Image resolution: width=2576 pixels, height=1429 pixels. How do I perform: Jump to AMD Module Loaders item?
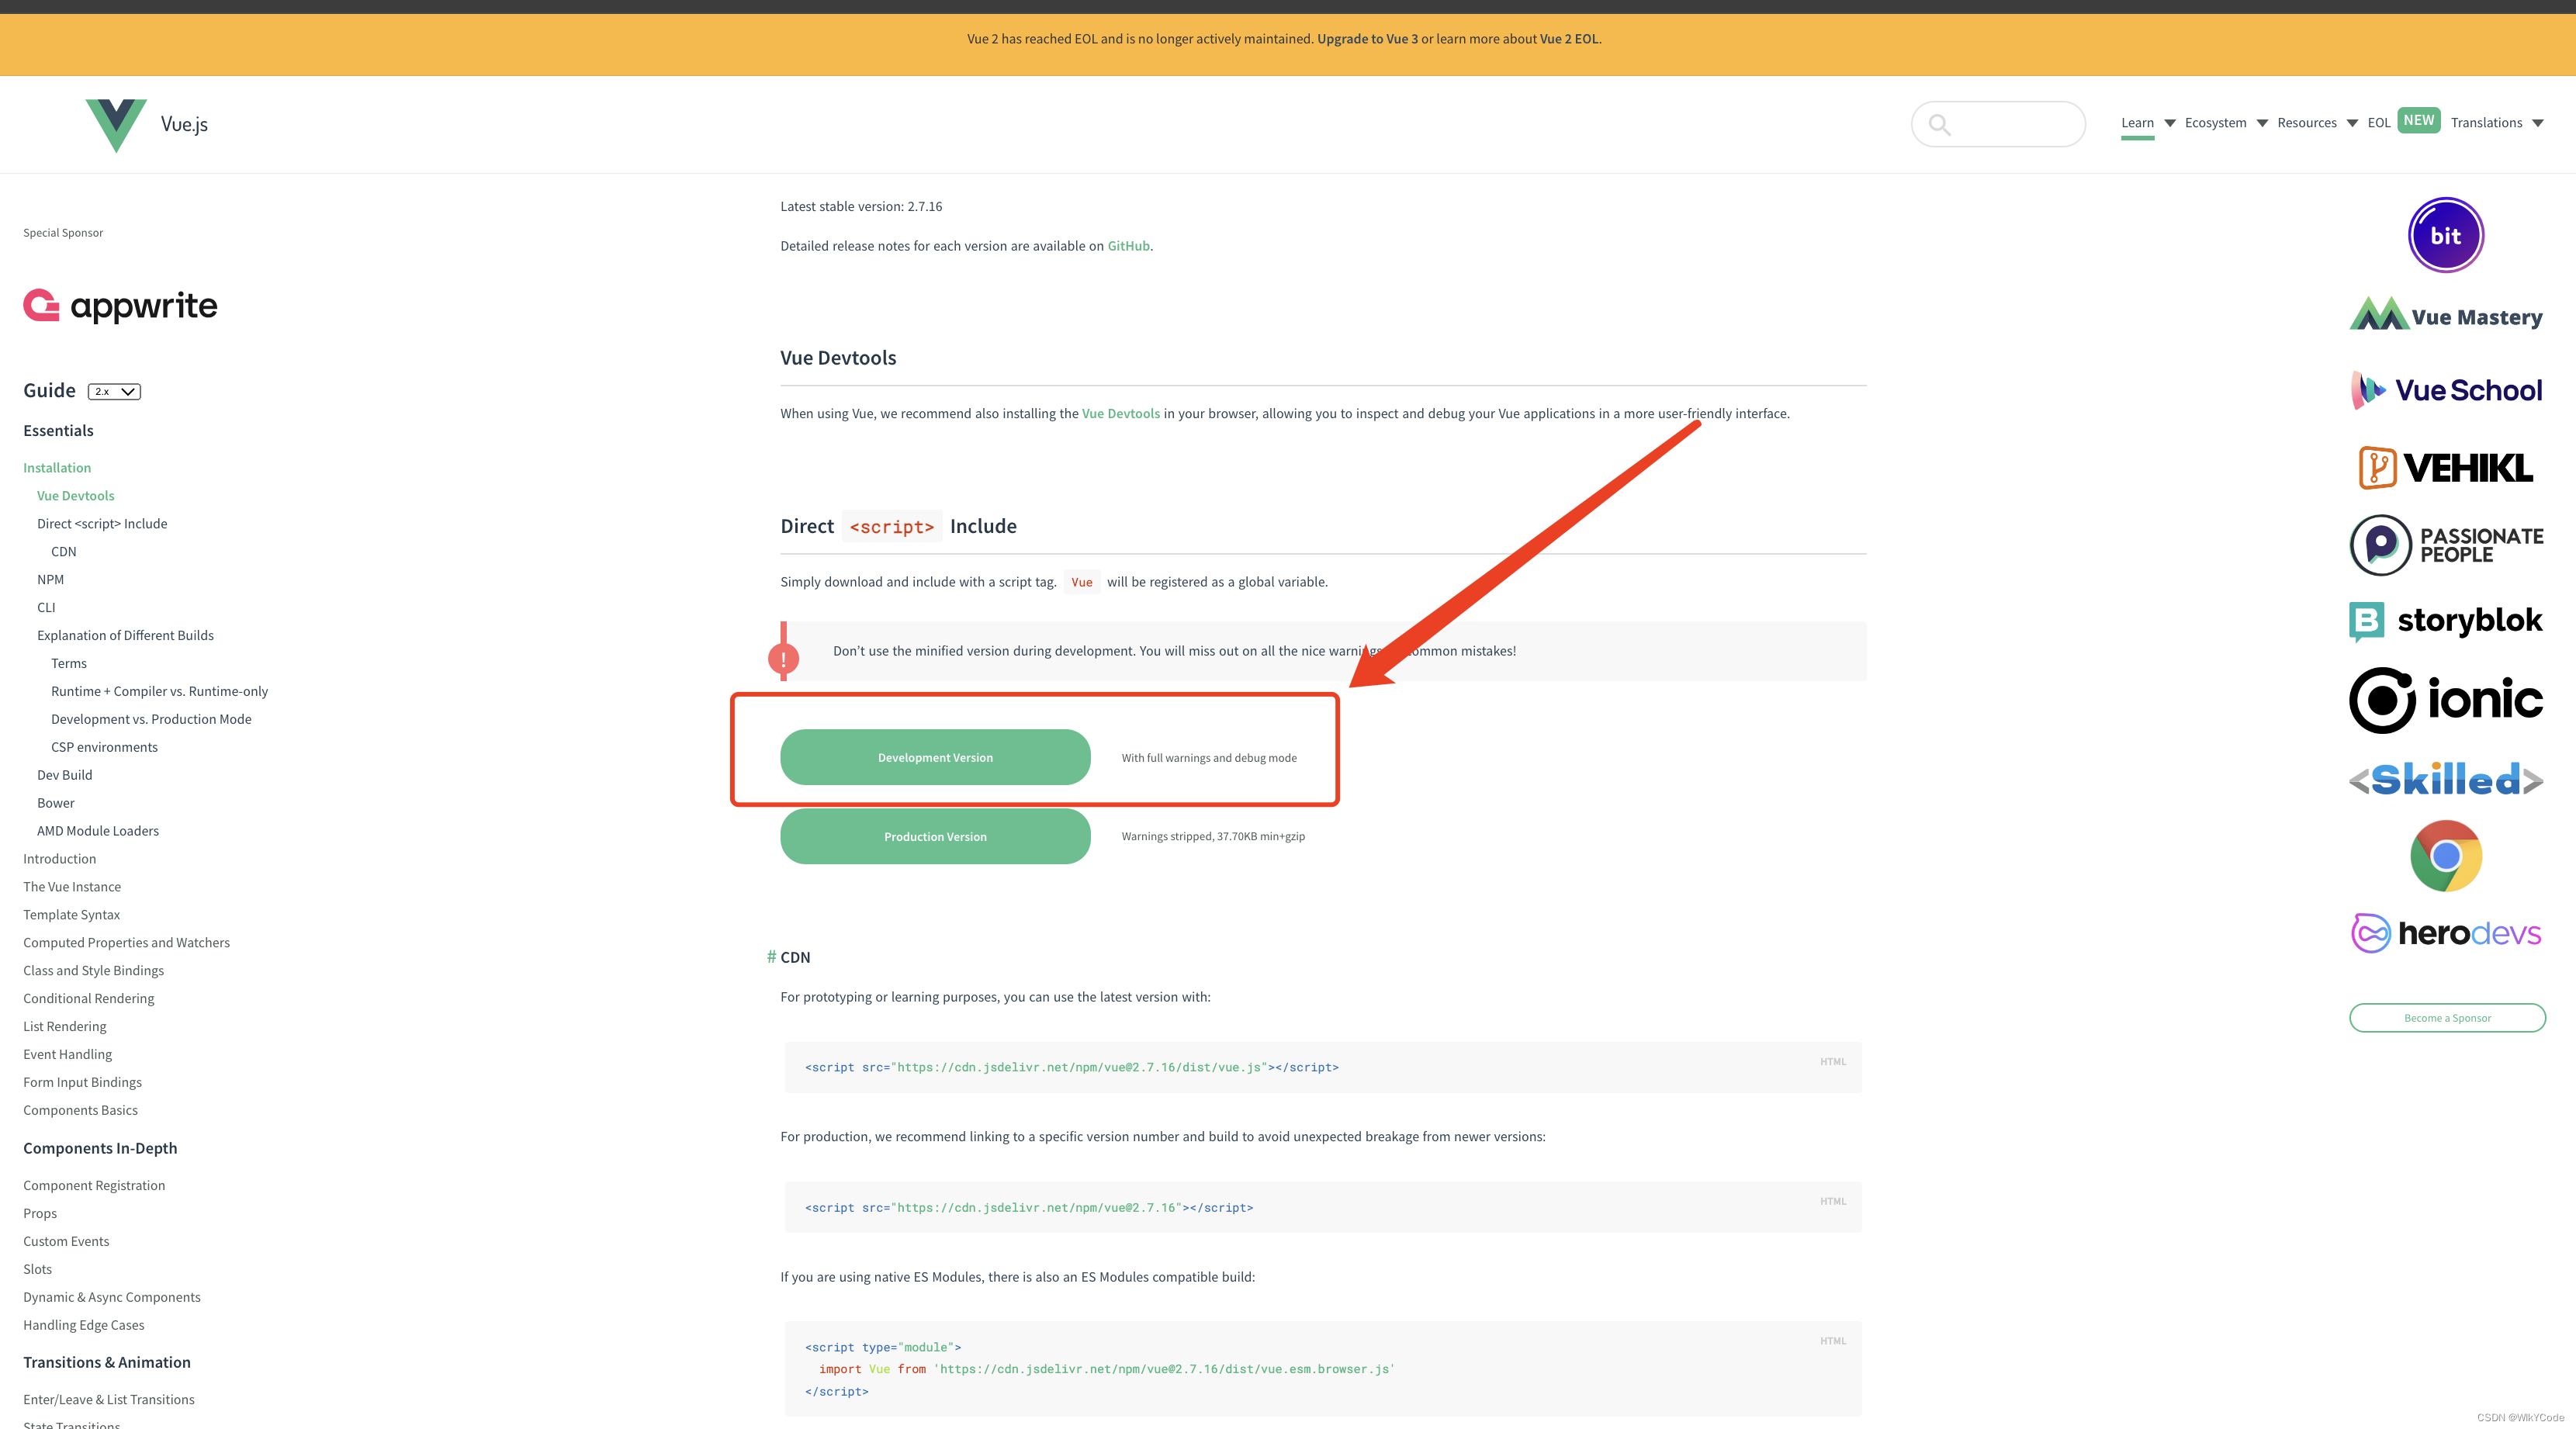click(98, 831)
